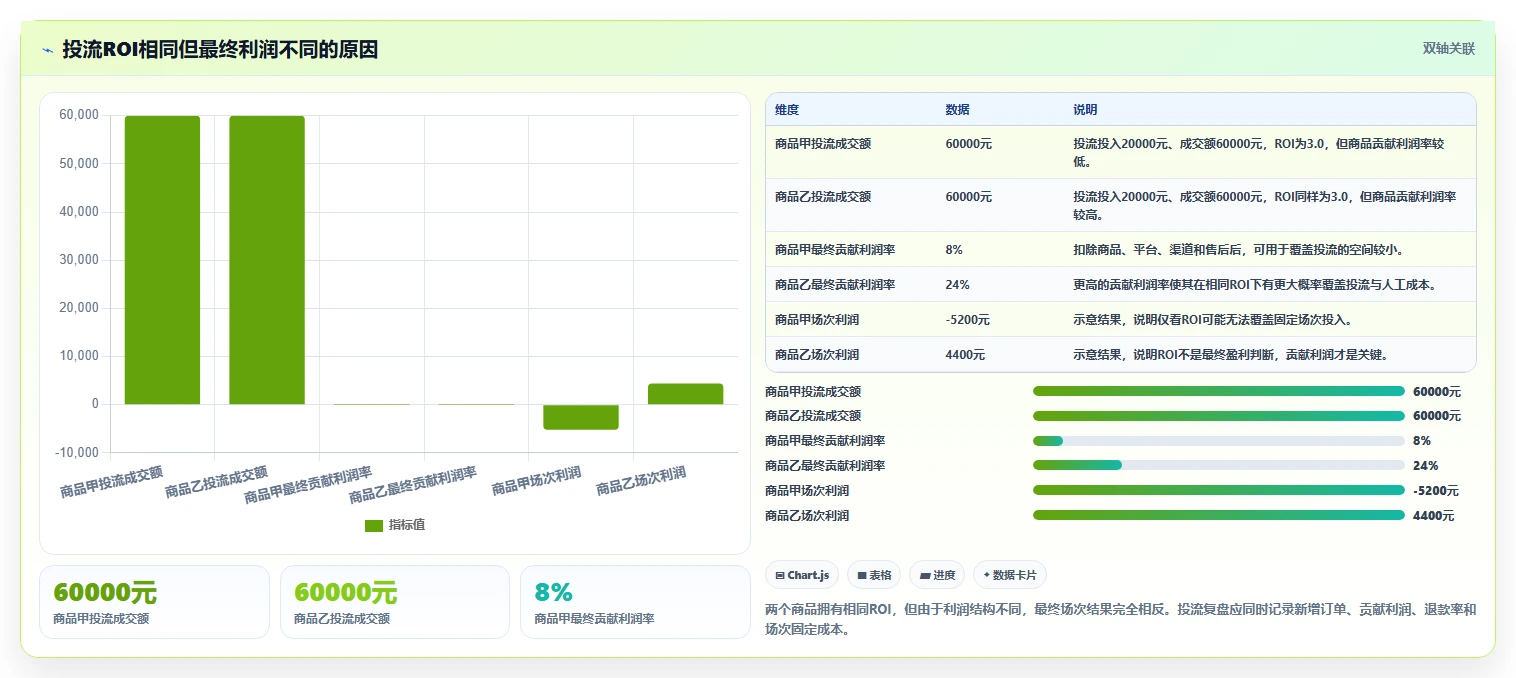Click table cell 商品乙最终贡献利润率
The image size is (1516, 678).
pos(835,284)
